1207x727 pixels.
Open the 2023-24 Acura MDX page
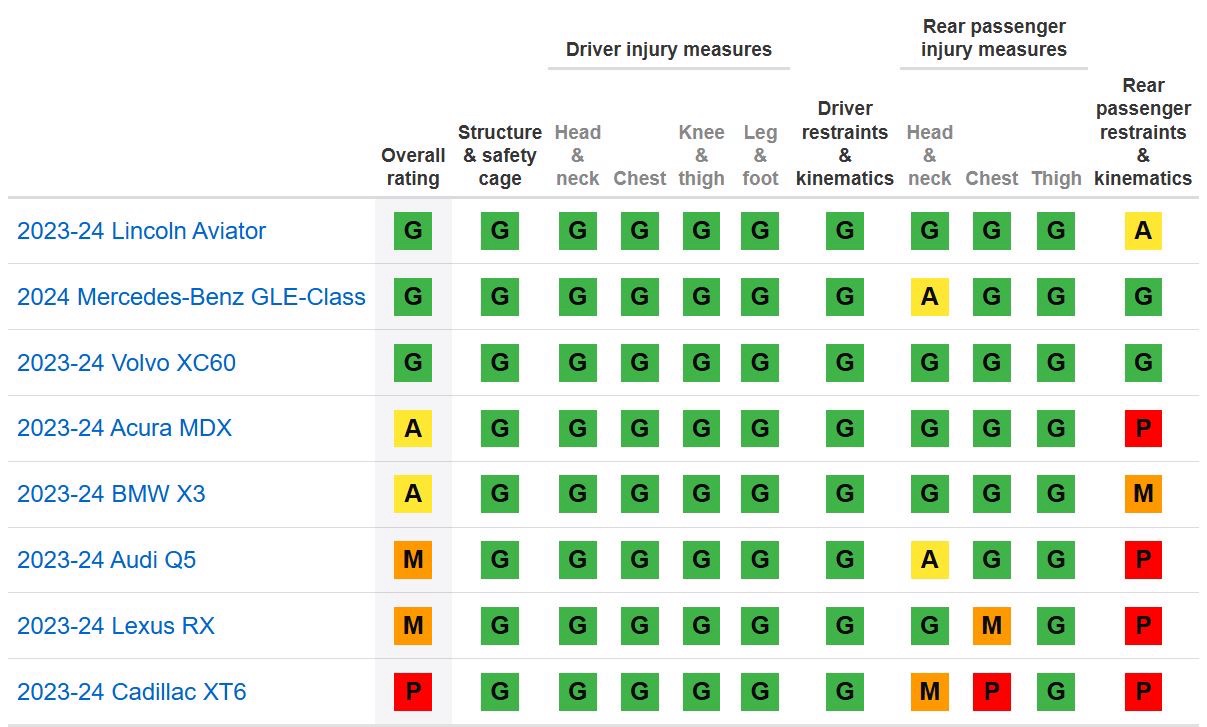(124, 428)
